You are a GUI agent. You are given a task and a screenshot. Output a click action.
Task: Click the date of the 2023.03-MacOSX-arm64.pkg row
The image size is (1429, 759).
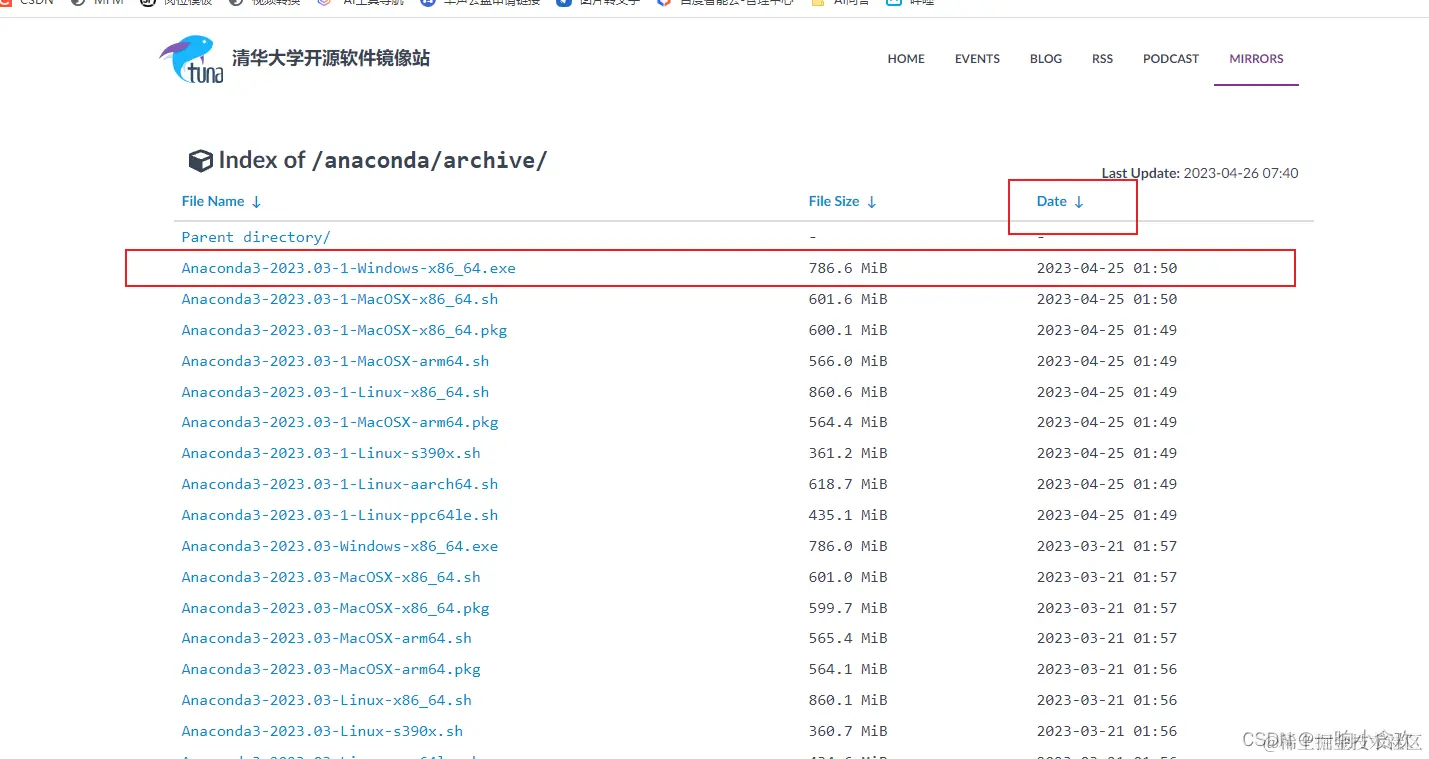coord(1107,669)
